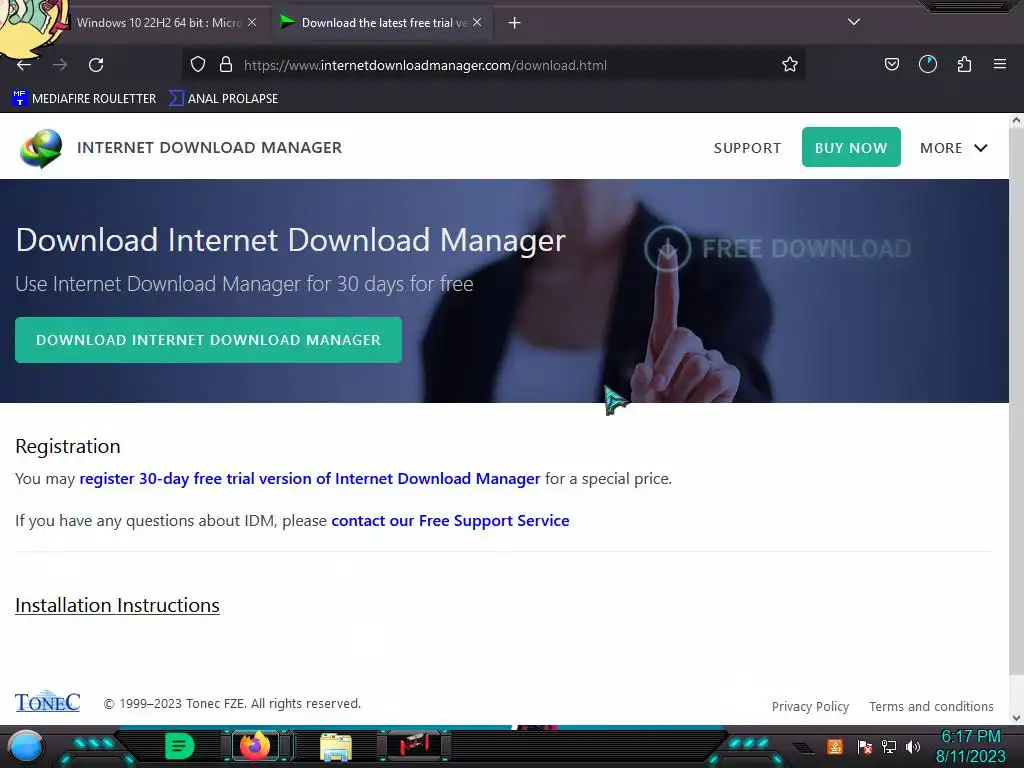Click the clock showing 6:17 PM

tap(970, 737)
